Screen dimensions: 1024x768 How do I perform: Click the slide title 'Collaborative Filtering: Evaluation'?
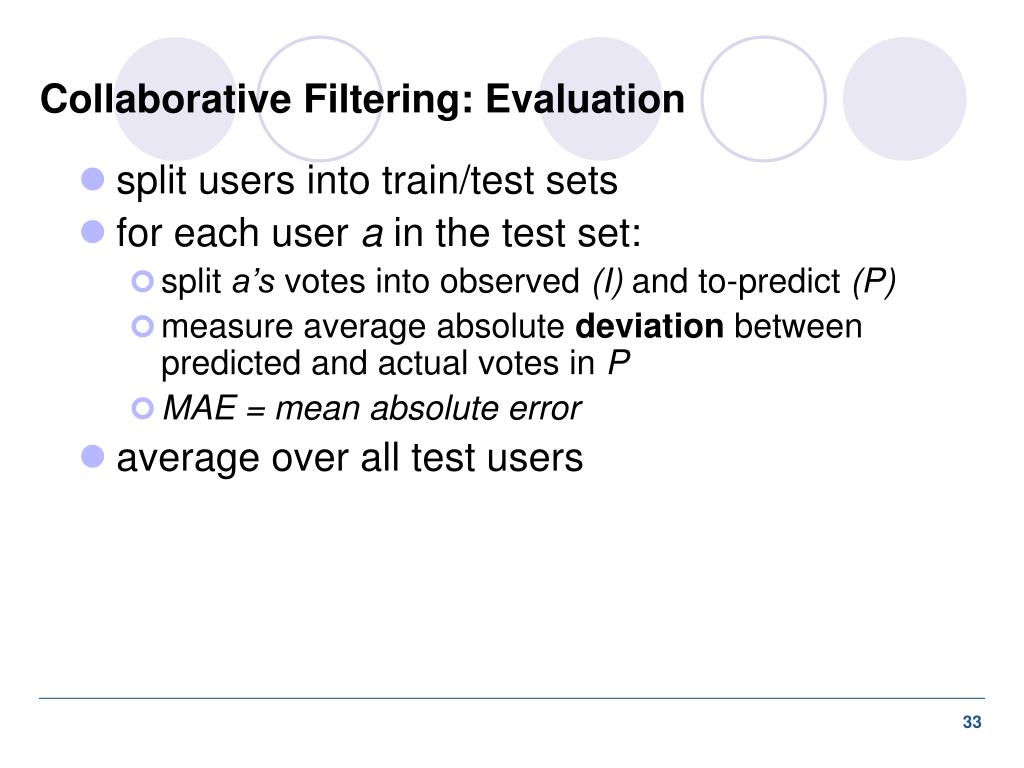point(362,99)
